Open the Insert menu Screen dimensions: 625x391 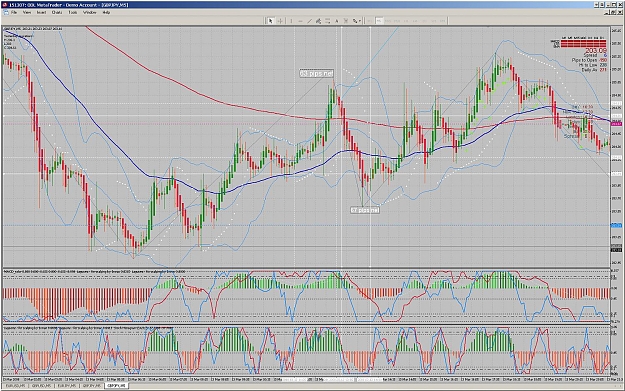(41, 12)
